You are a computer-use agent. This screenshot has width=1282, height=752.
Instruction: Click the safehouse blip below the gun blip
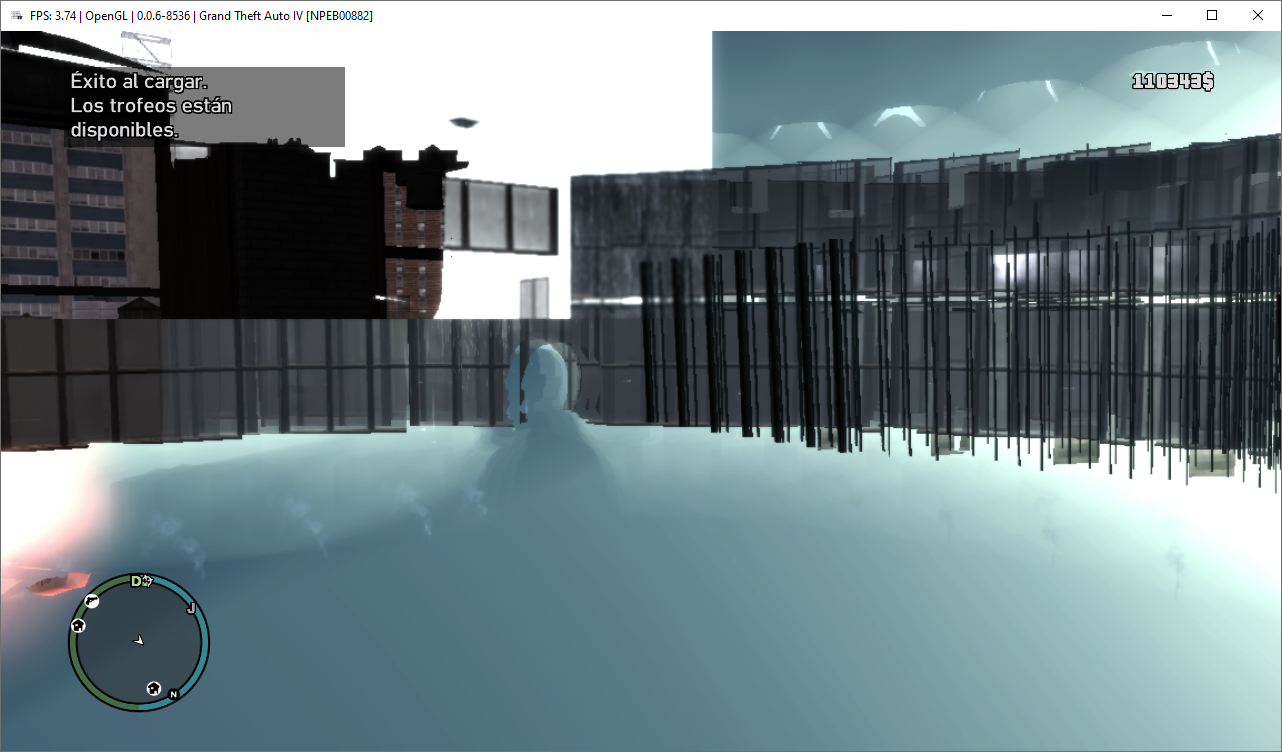tap(78, 625)
